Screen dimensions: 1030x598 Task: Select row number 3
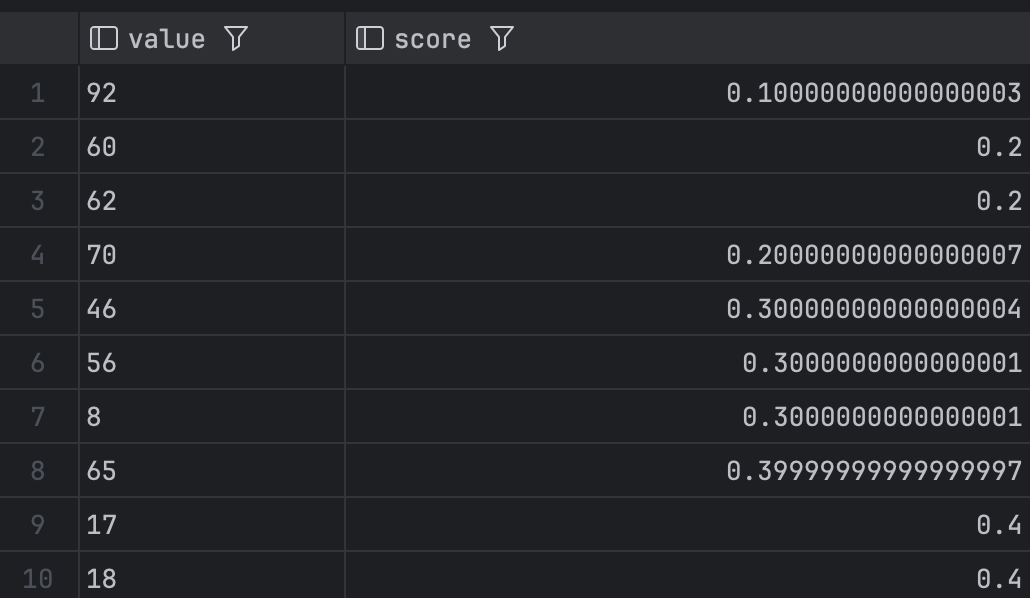click(x=38, y=200)
